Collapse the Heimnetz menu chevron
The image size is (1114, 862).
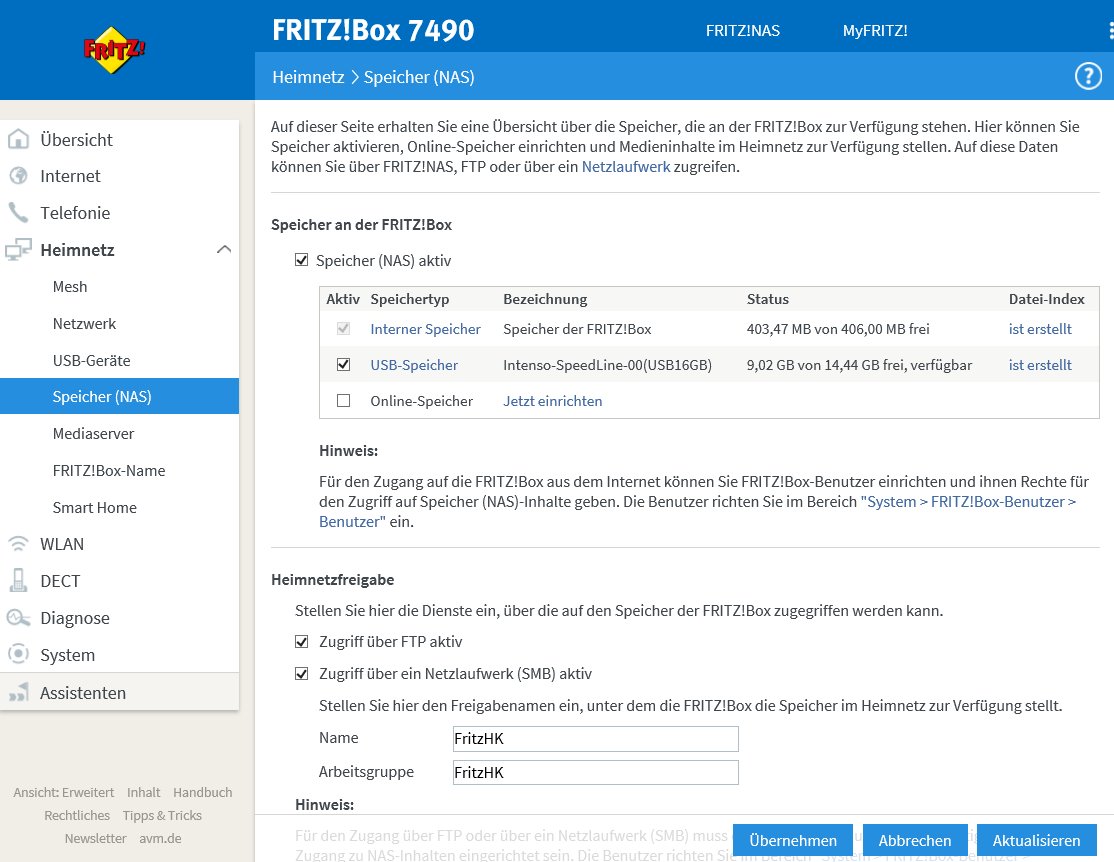click(x=224, y=249)
